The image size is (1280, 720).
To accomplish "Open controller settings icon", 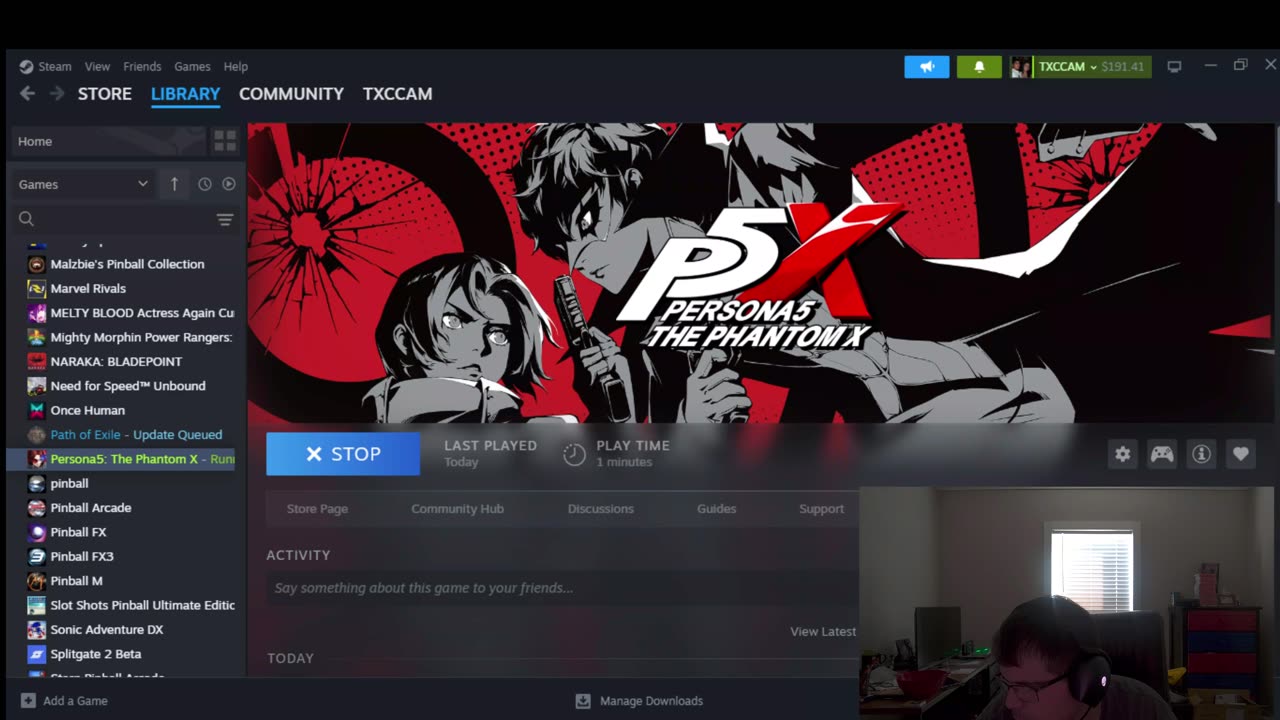I will 1162,454.
